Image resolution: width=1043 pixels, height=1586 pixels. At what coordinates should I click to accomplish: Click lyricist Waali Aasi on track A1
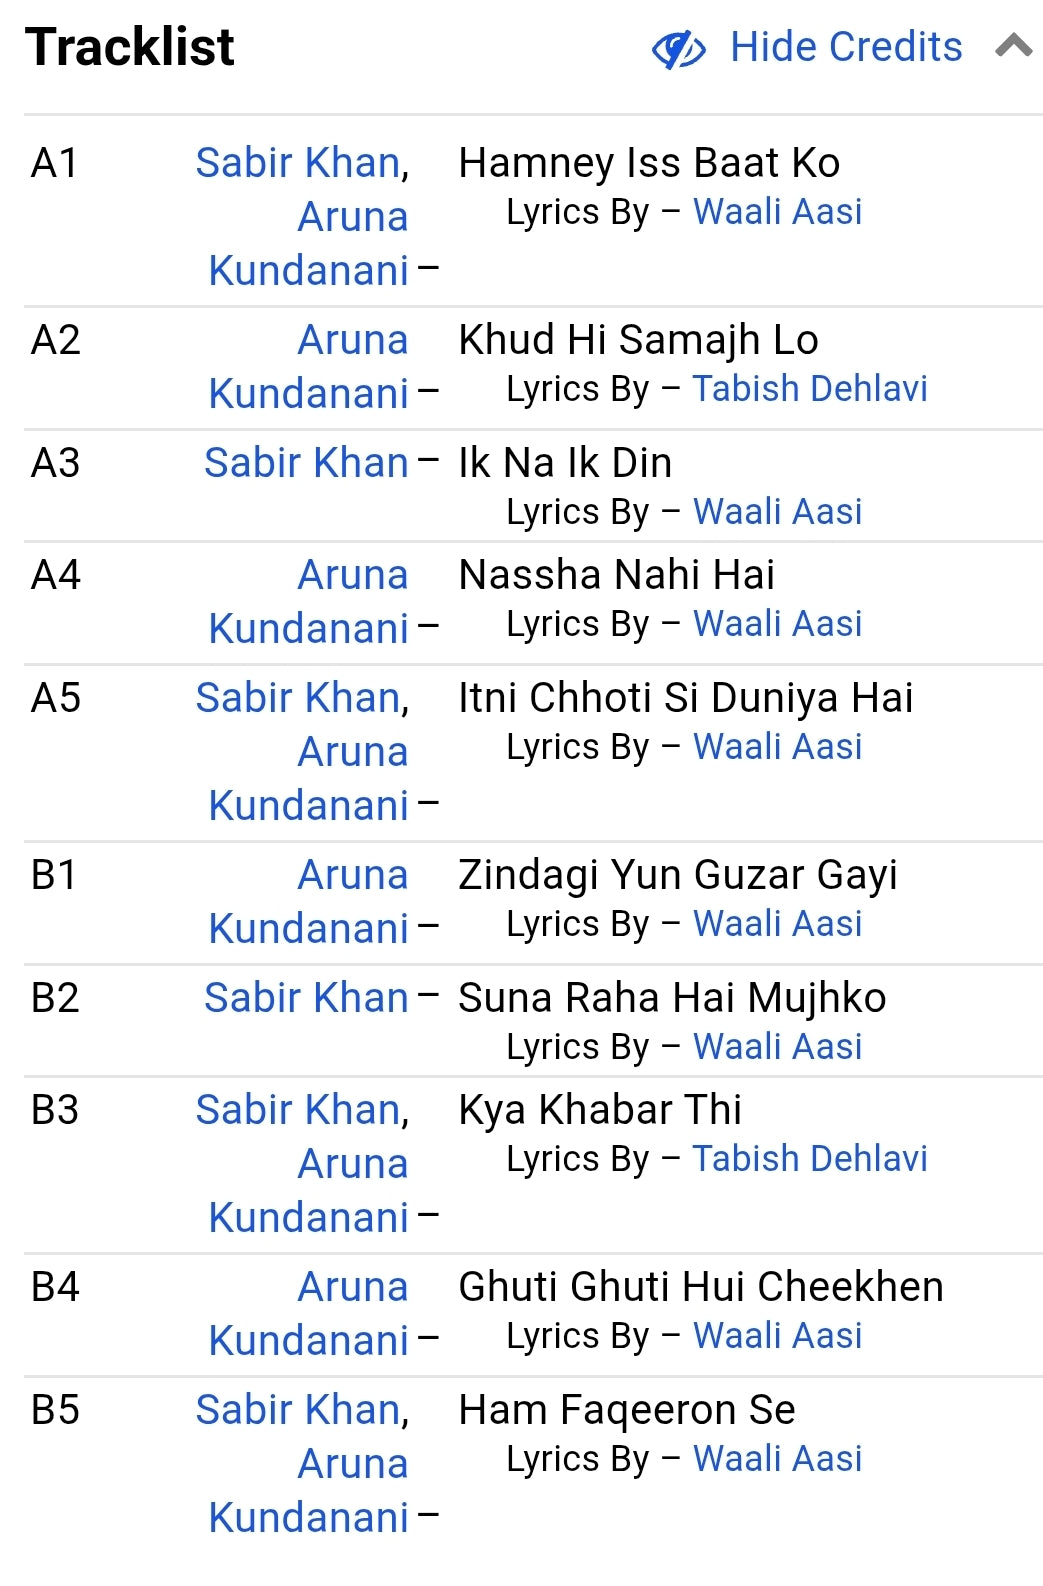tap(778, 211)
